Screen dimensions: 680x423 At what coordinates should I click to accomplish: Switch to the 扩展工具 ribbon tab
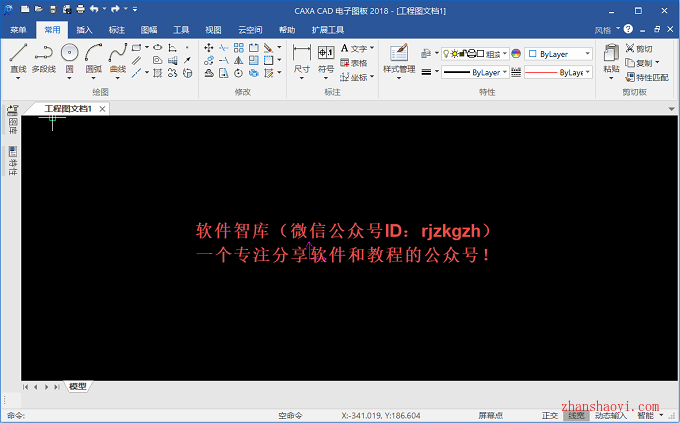[328, 30]
